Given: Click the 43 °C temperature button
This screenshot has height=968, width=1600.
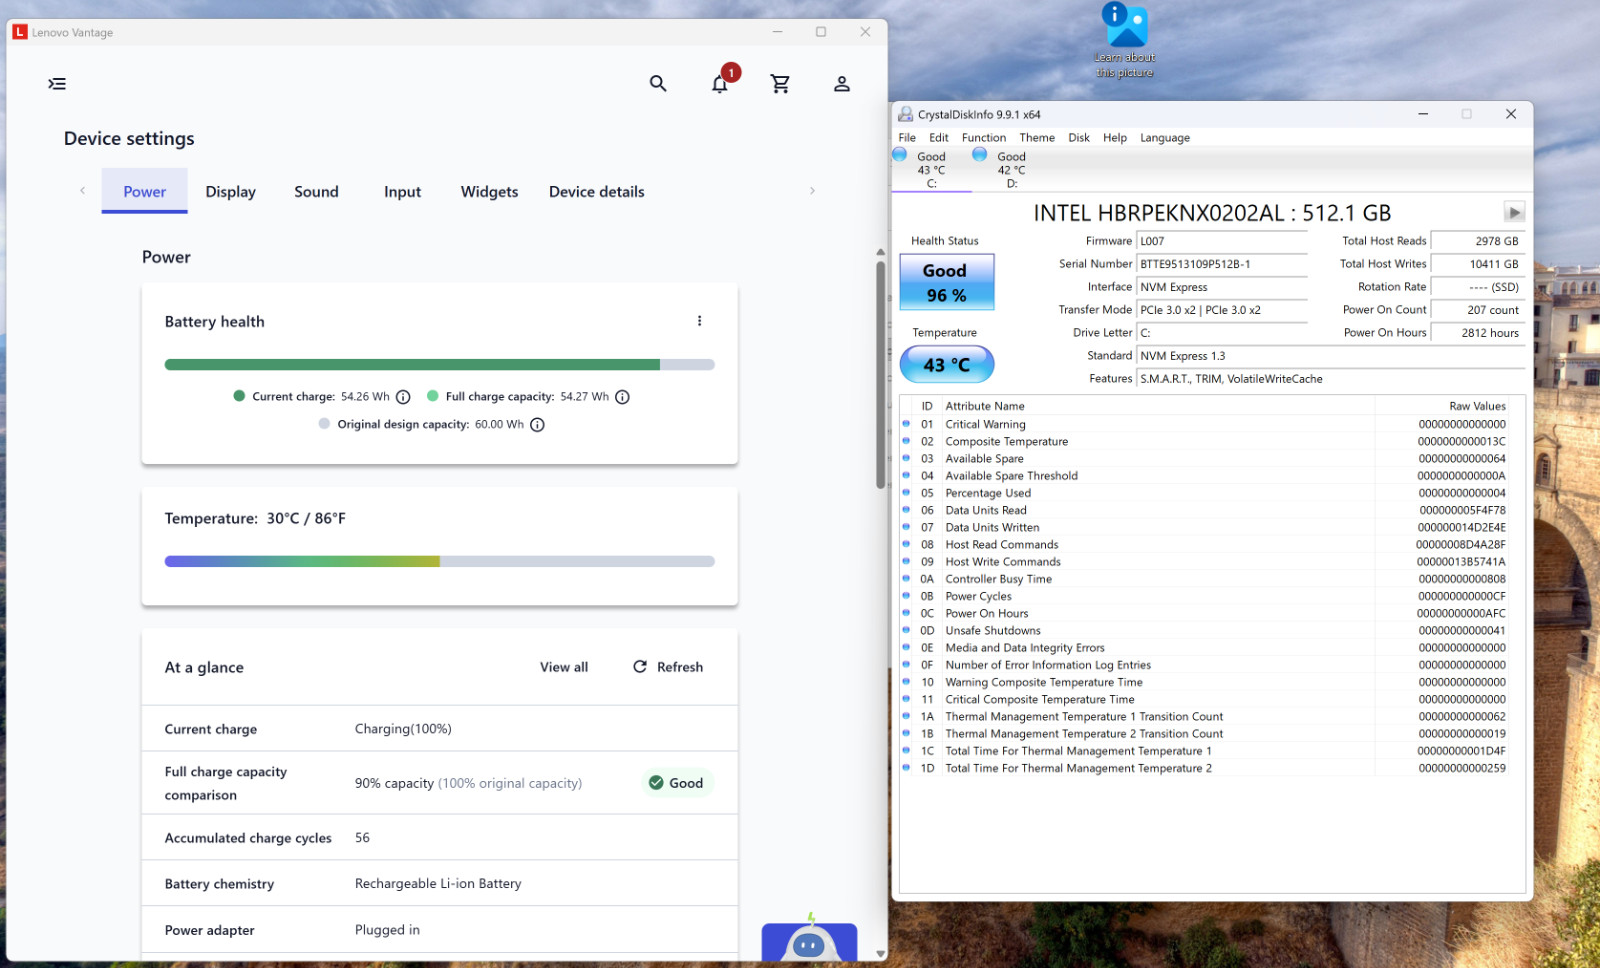Looking at the screenshot, I should coord(947,364).
